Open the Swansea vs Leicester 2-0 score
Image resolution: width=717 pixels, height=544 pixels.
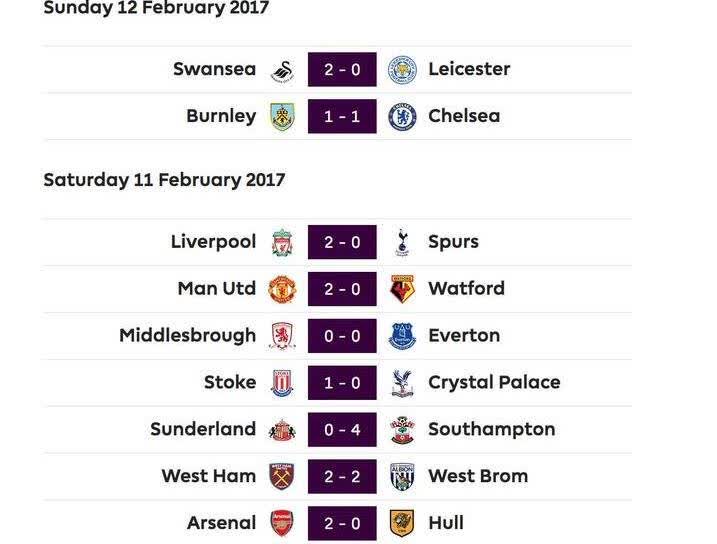tap(342, 69)
